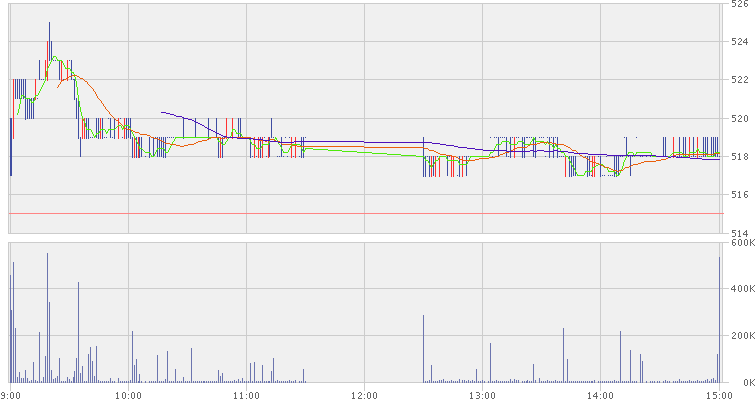
Task: Click the 10:00 time axis label
Action: [x=128, y=394]
